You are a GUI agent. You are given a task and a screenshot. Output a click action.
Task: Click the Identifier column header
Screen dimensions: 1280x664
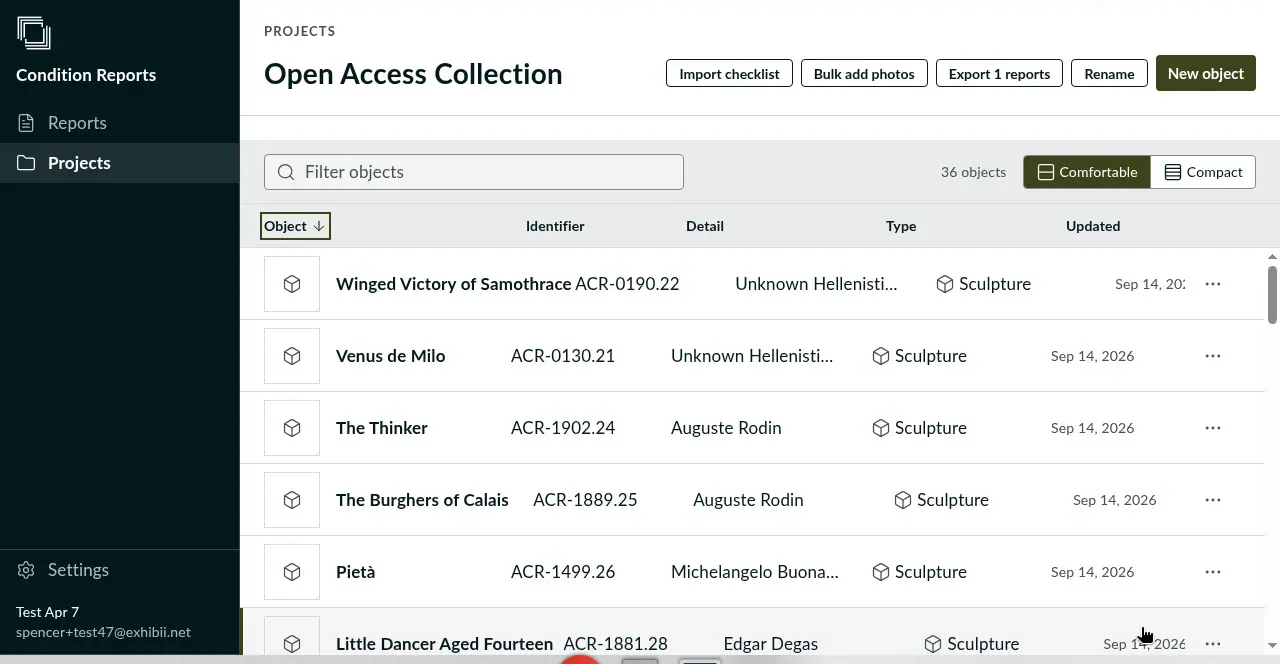pos(555,226)
